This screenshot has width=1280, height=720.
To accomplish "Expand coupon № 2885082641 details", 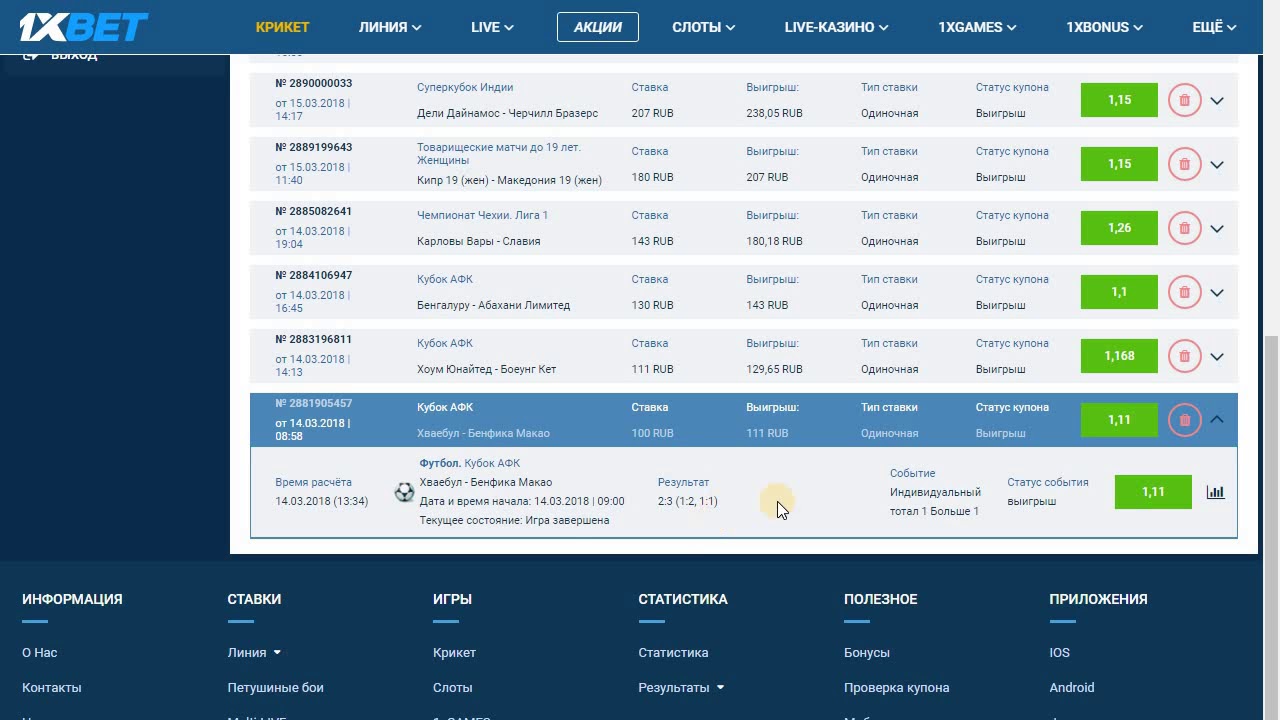I will tap(1217, 228).
